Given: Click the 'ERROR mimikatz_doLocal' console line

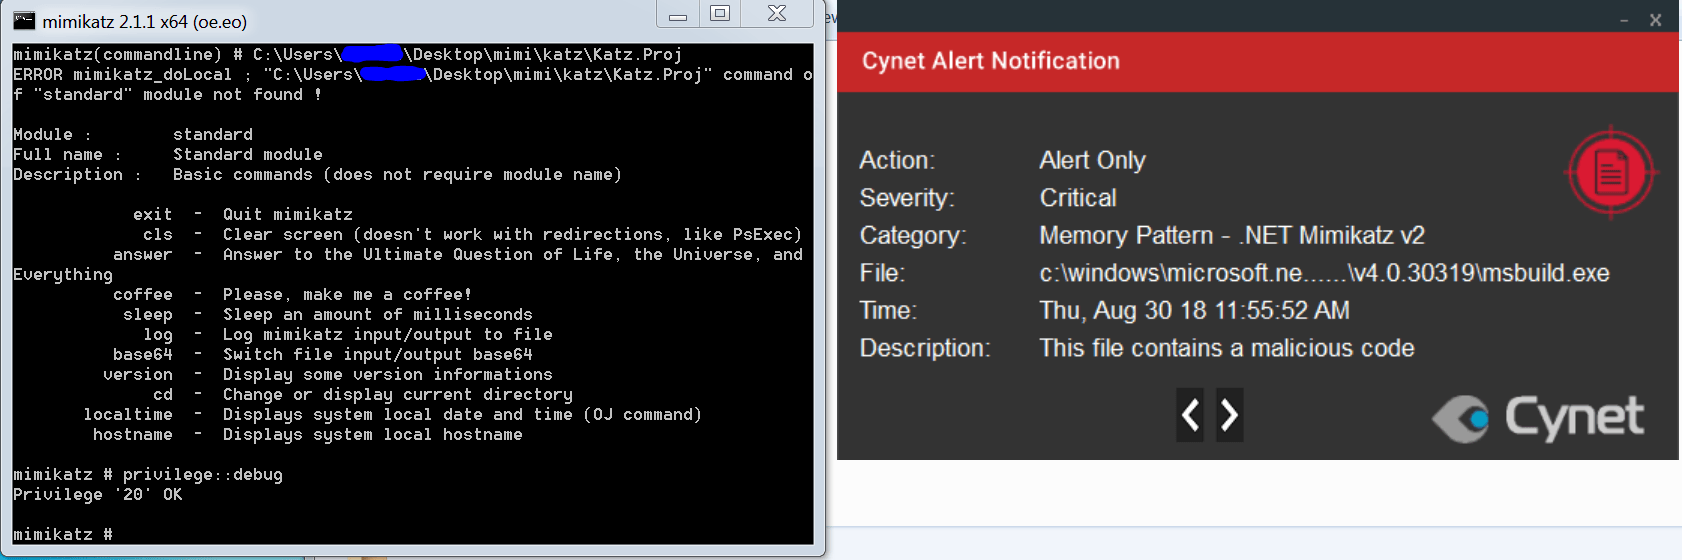Looking at the screenshot, I should tap(413, 84).
